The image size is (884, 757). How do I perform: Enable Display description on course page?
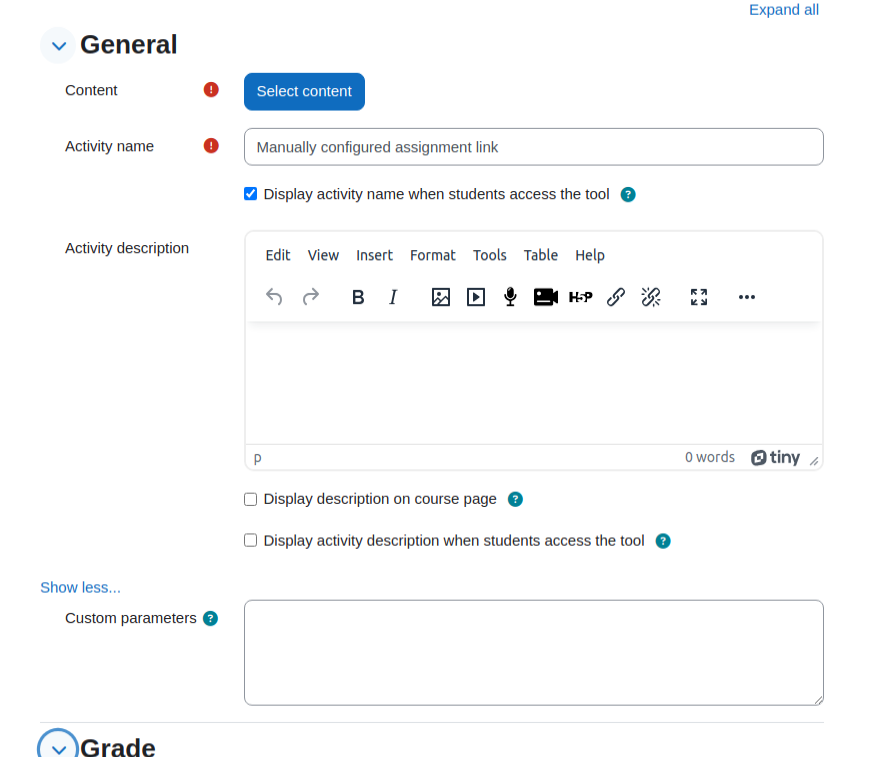pos(250,499)
